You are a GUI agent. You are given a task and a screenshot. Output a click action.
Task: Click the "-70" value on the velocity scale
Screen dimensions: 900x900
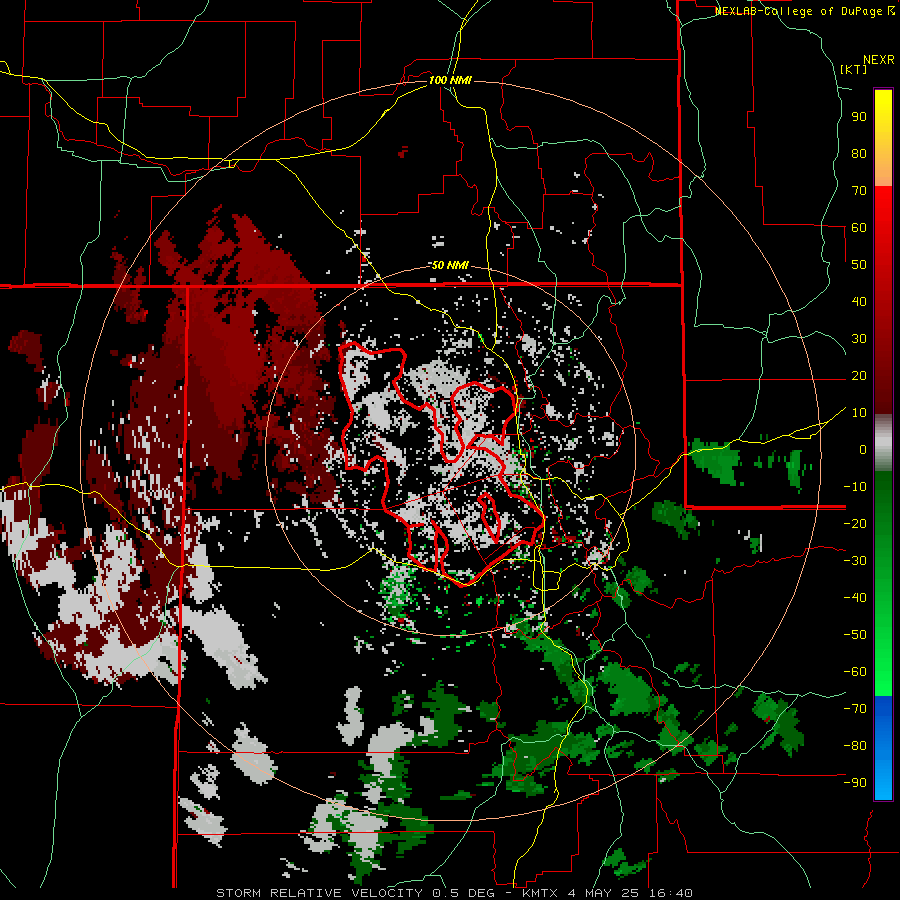point(855,709)
